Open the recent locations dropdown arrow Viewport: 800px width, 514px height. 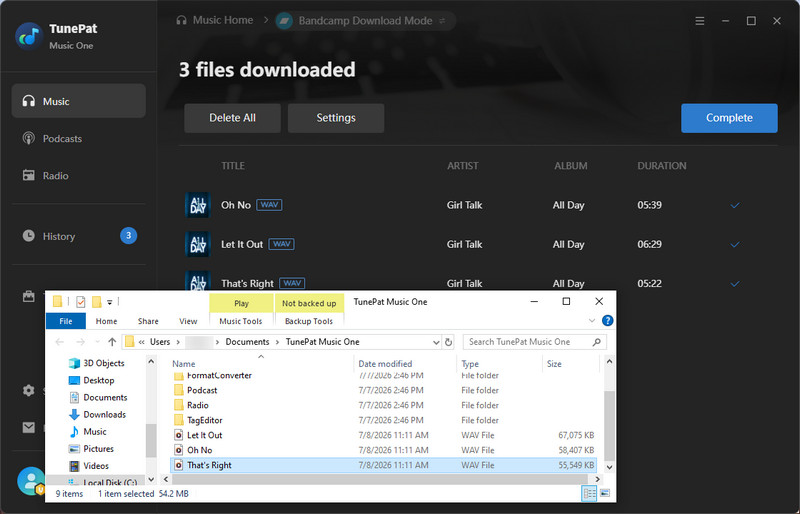pyautogui.click(x=97, y=342)
